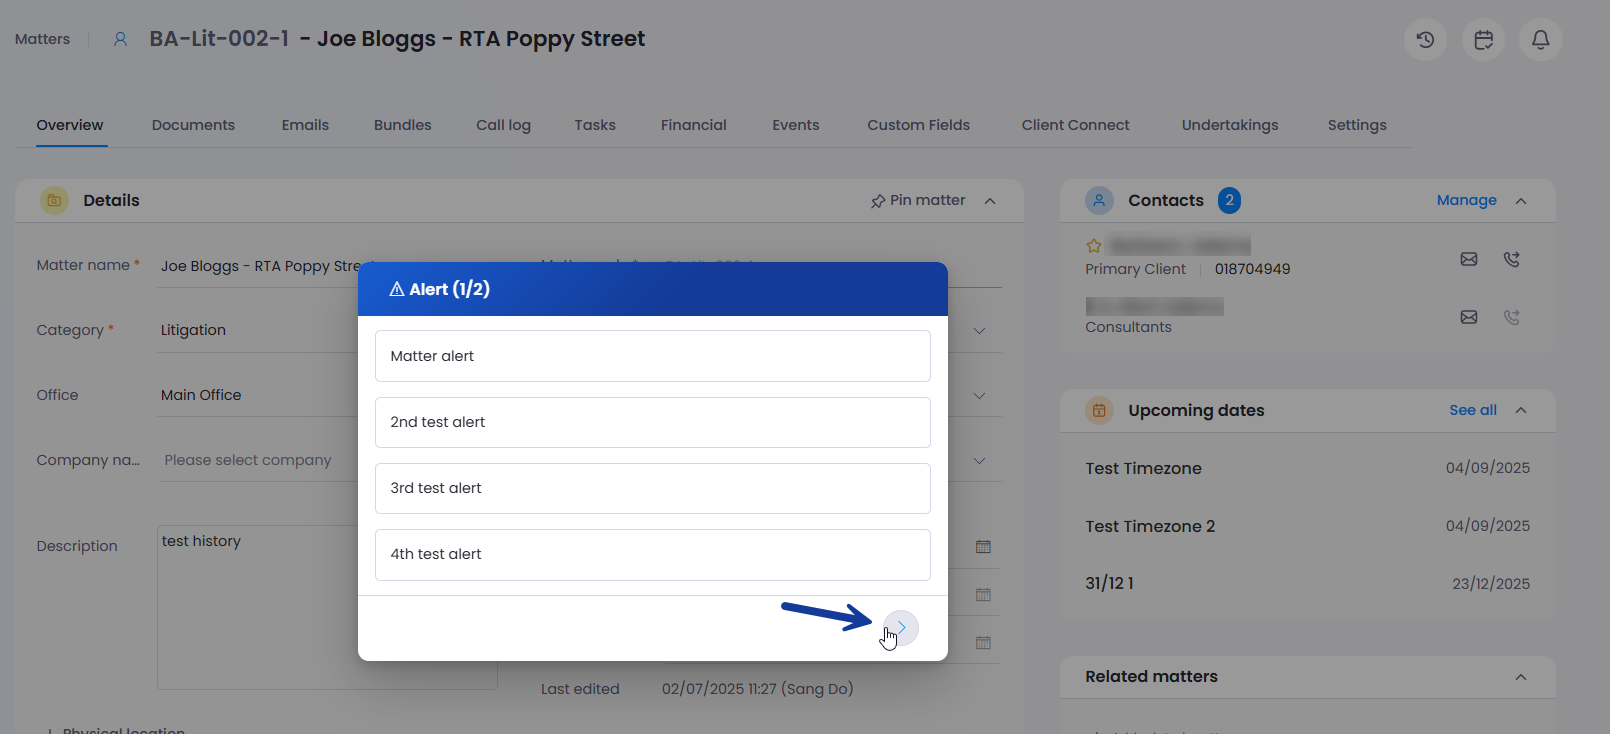Open the Category dropdown arrow
Screen dimensions: 1610x734
point(979,331)
